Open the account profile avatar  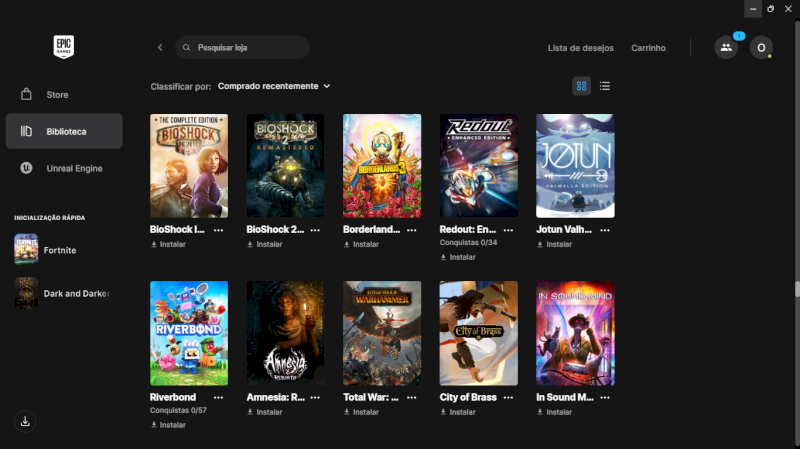coord(761,47)
